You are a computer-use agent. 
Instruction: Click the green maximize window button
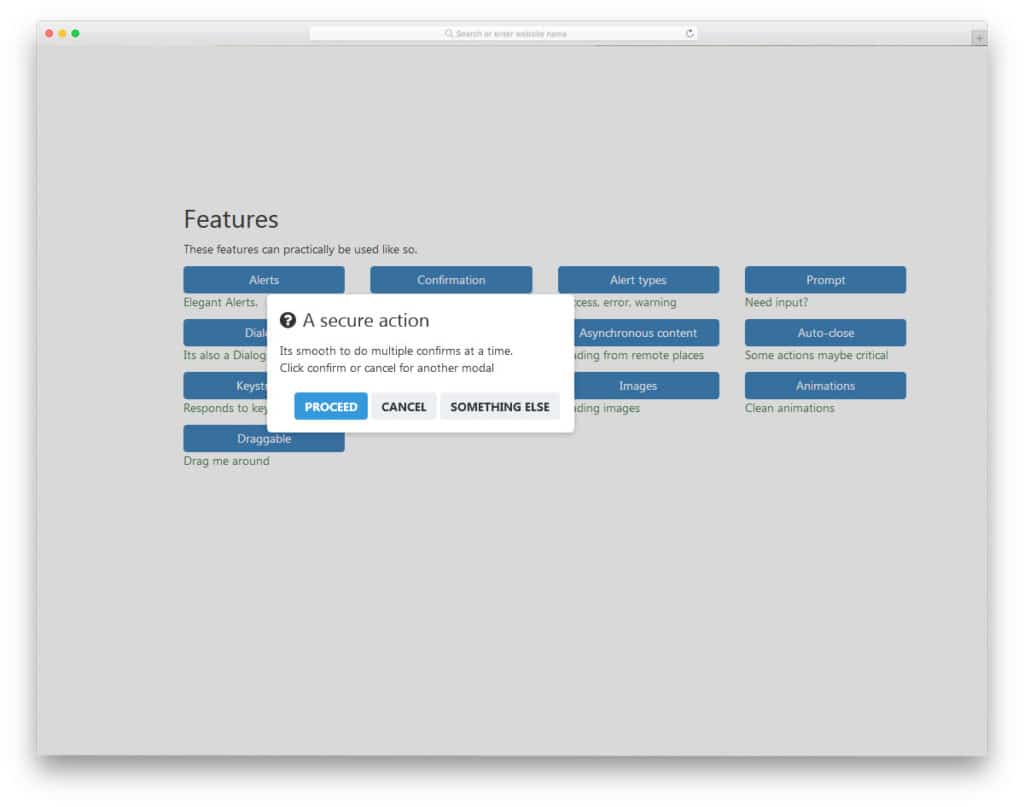click(x=75, y=33)
